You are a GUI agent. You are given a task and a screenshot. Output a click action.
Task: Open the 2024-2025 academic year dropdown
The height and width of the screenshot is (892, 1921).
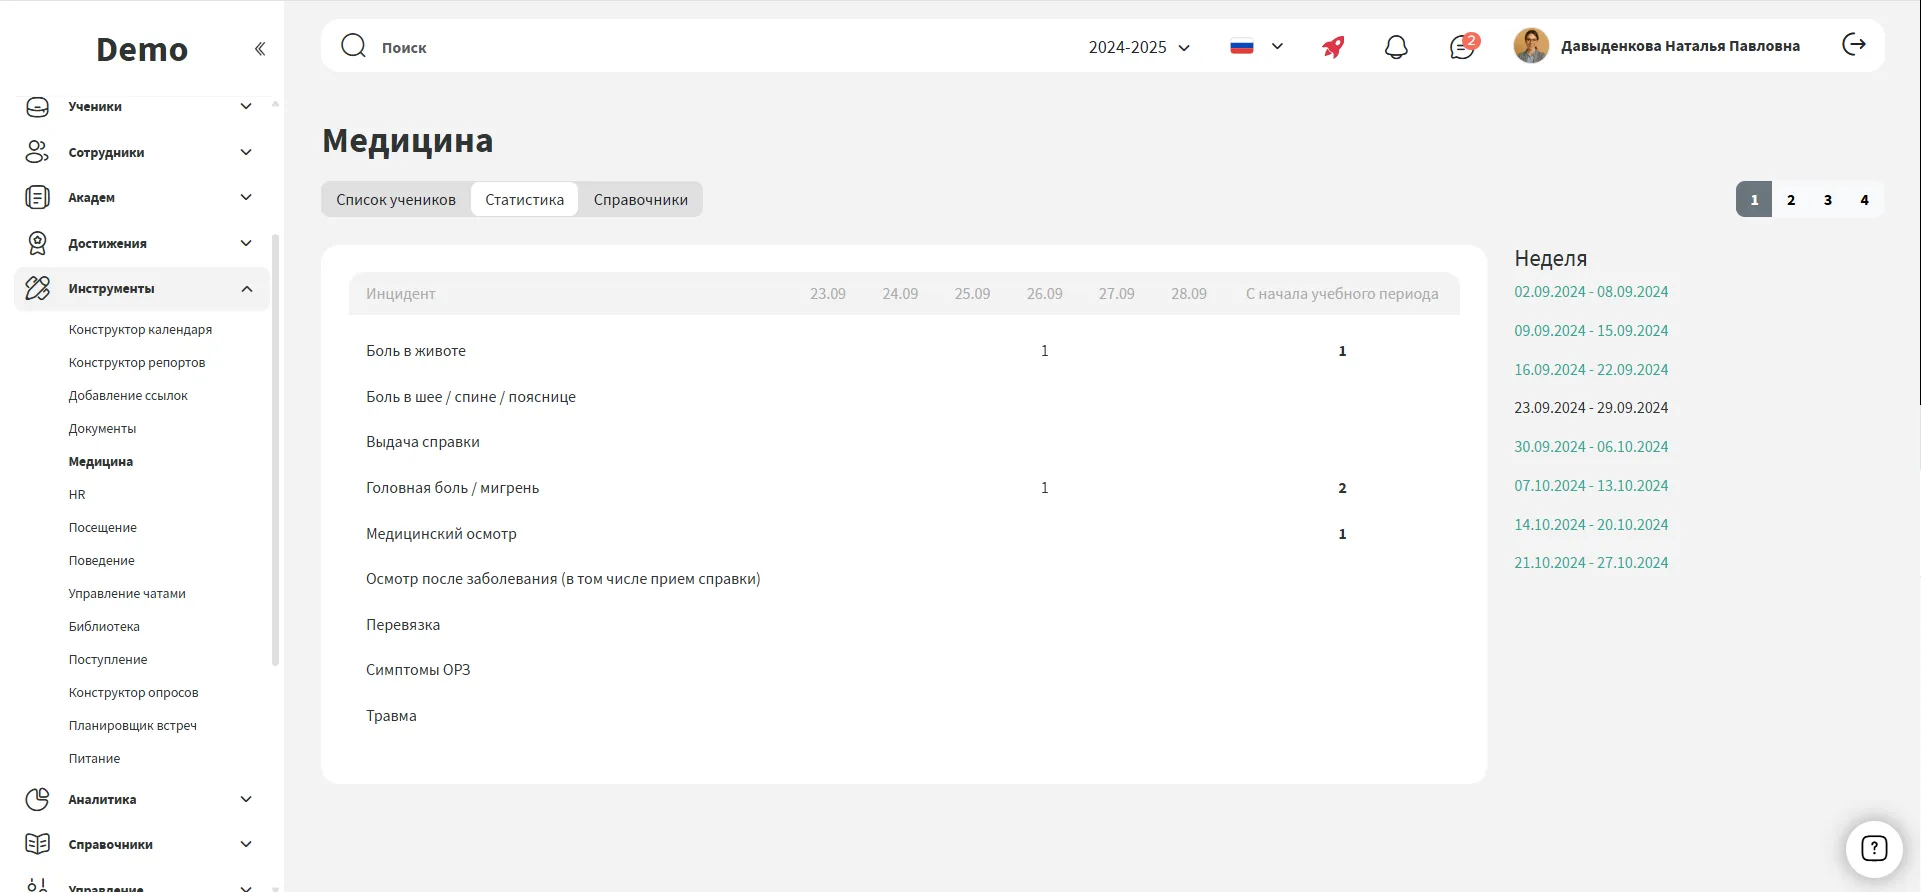(1139, 47)
